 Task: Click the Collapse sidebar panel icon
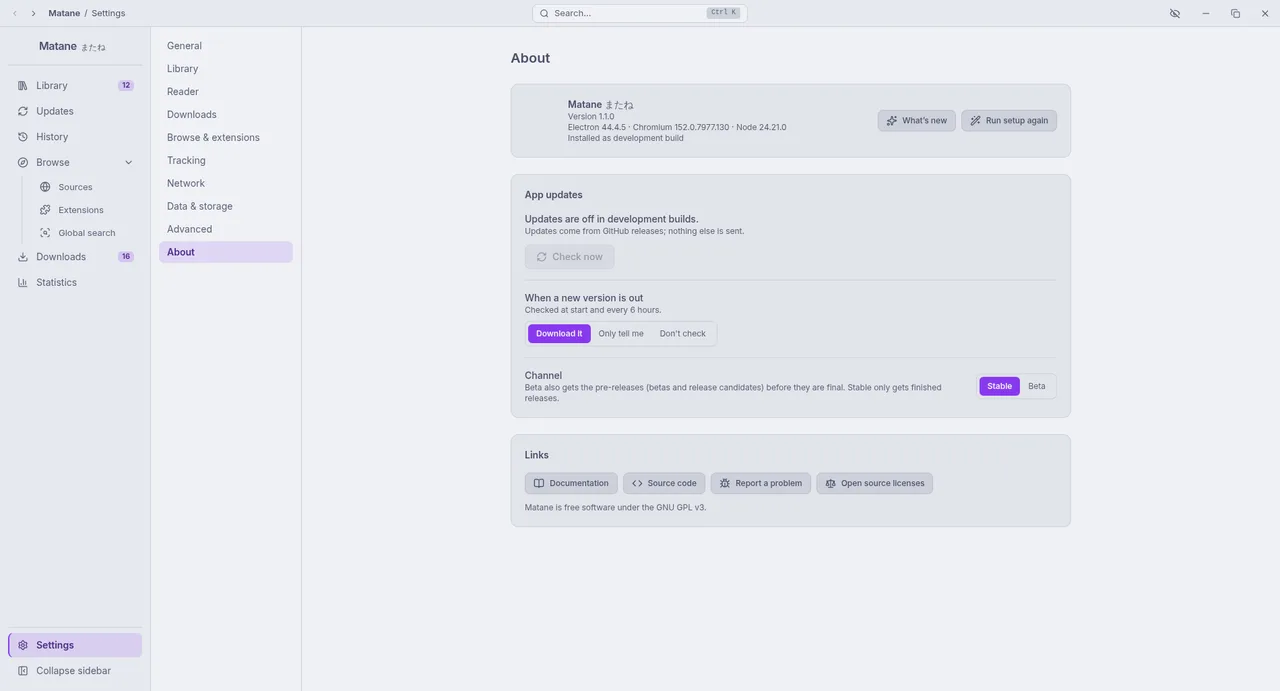tap(23, 671)
